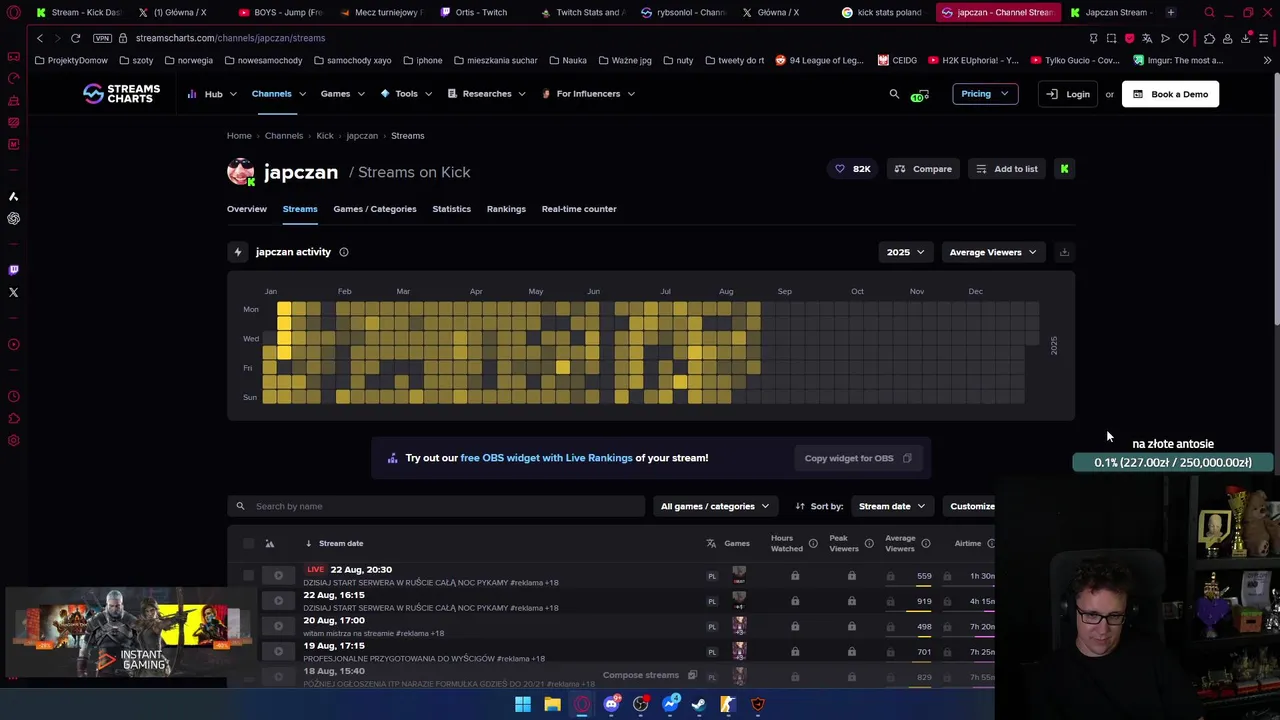Expand the Tools navigation dropdown
Image resolution: width=1280 pixels, height=720 pixels.
[406, 94]
